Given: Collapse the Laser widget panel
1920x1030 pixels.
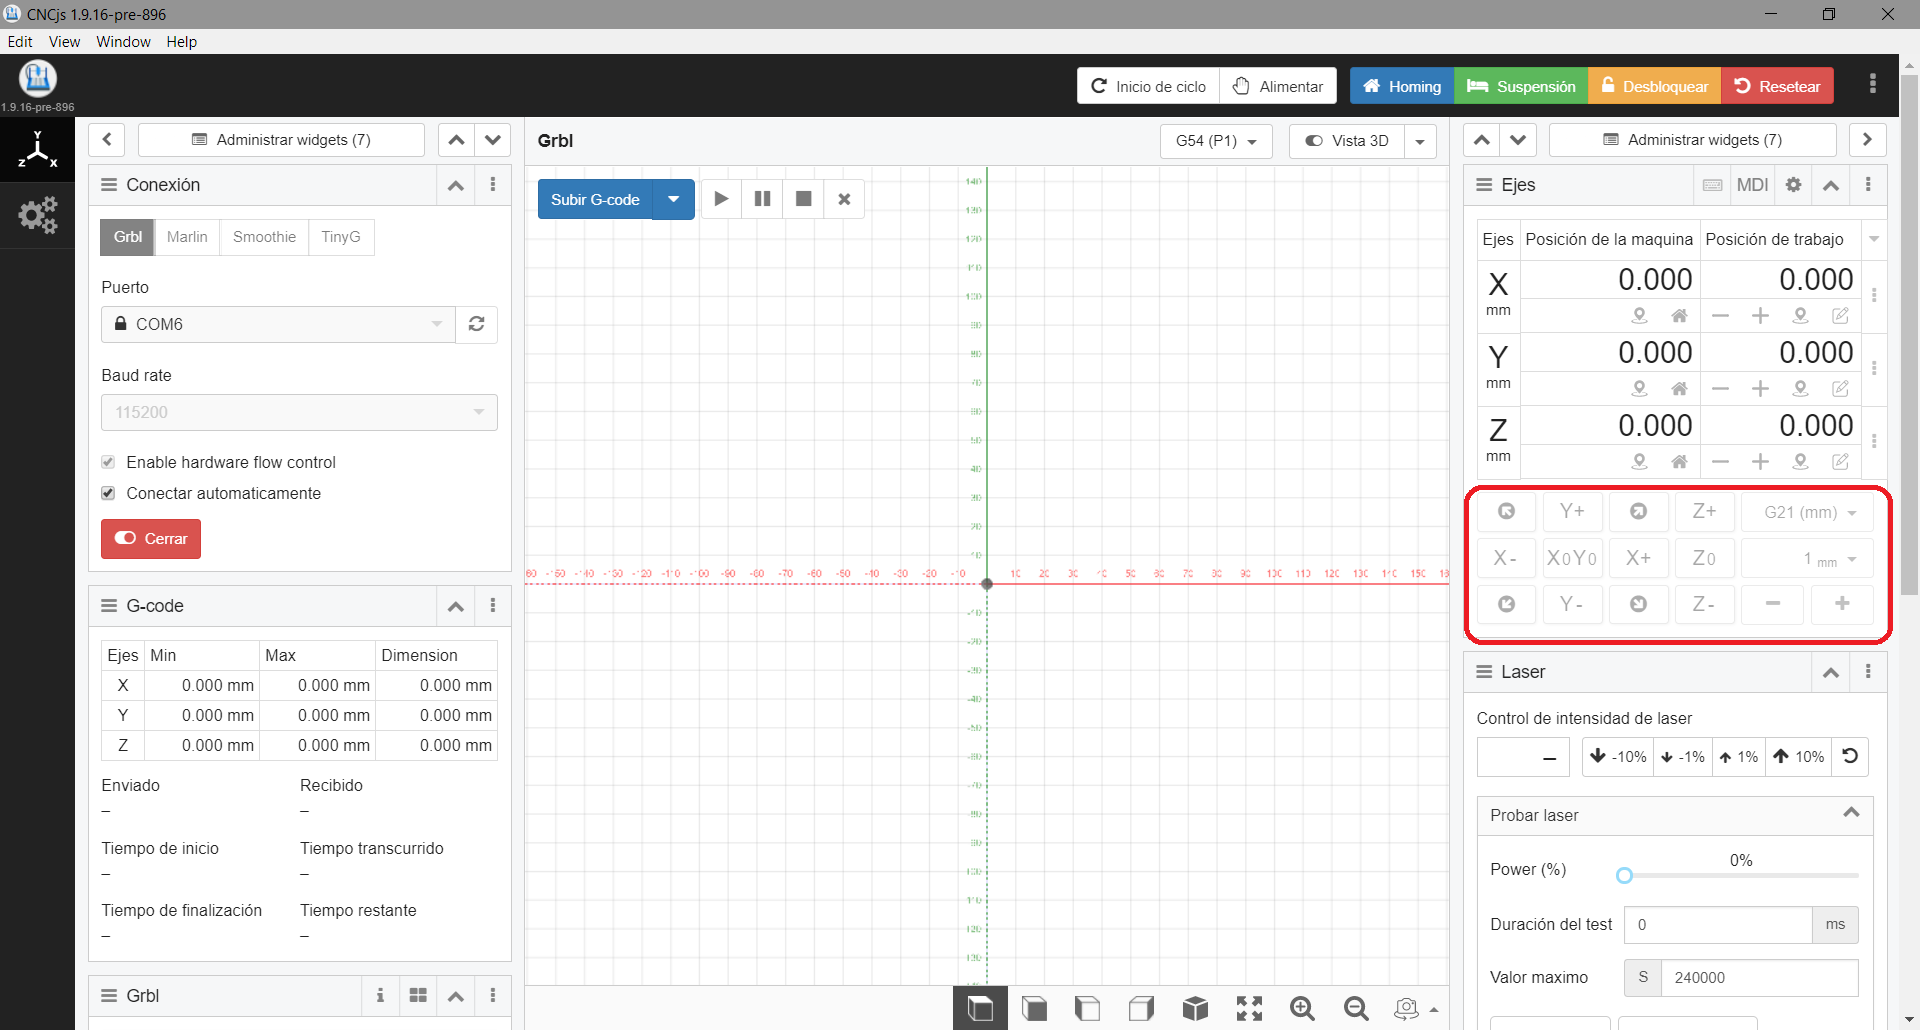Looking at the screenshot, I should click(x=1830, y=672).
